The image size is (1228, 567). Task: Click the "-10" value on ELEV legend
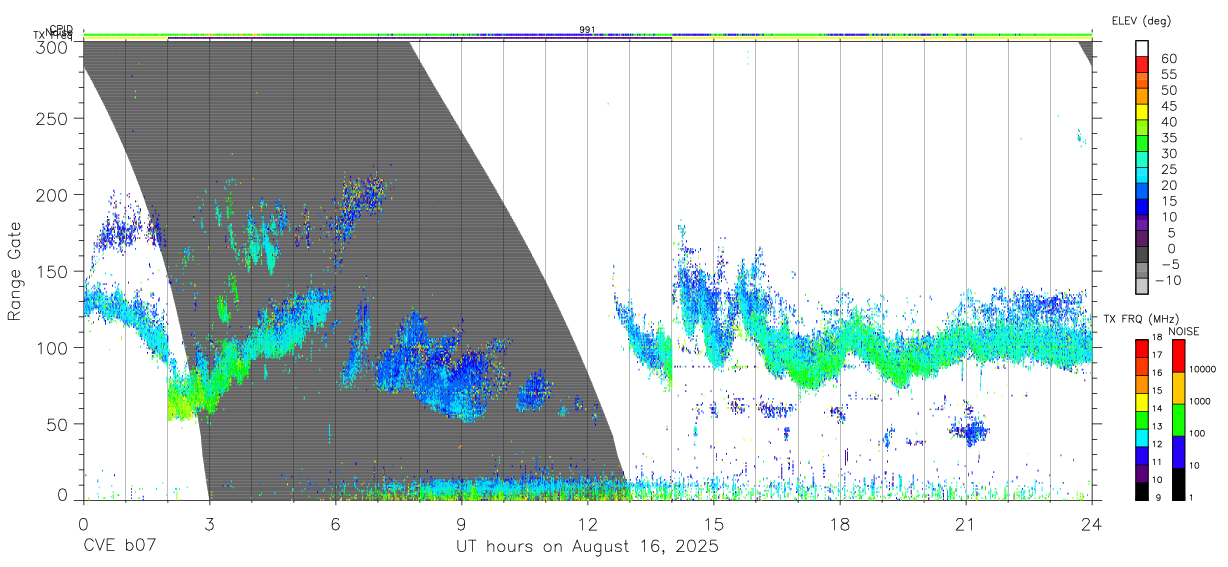[1166, 280]
